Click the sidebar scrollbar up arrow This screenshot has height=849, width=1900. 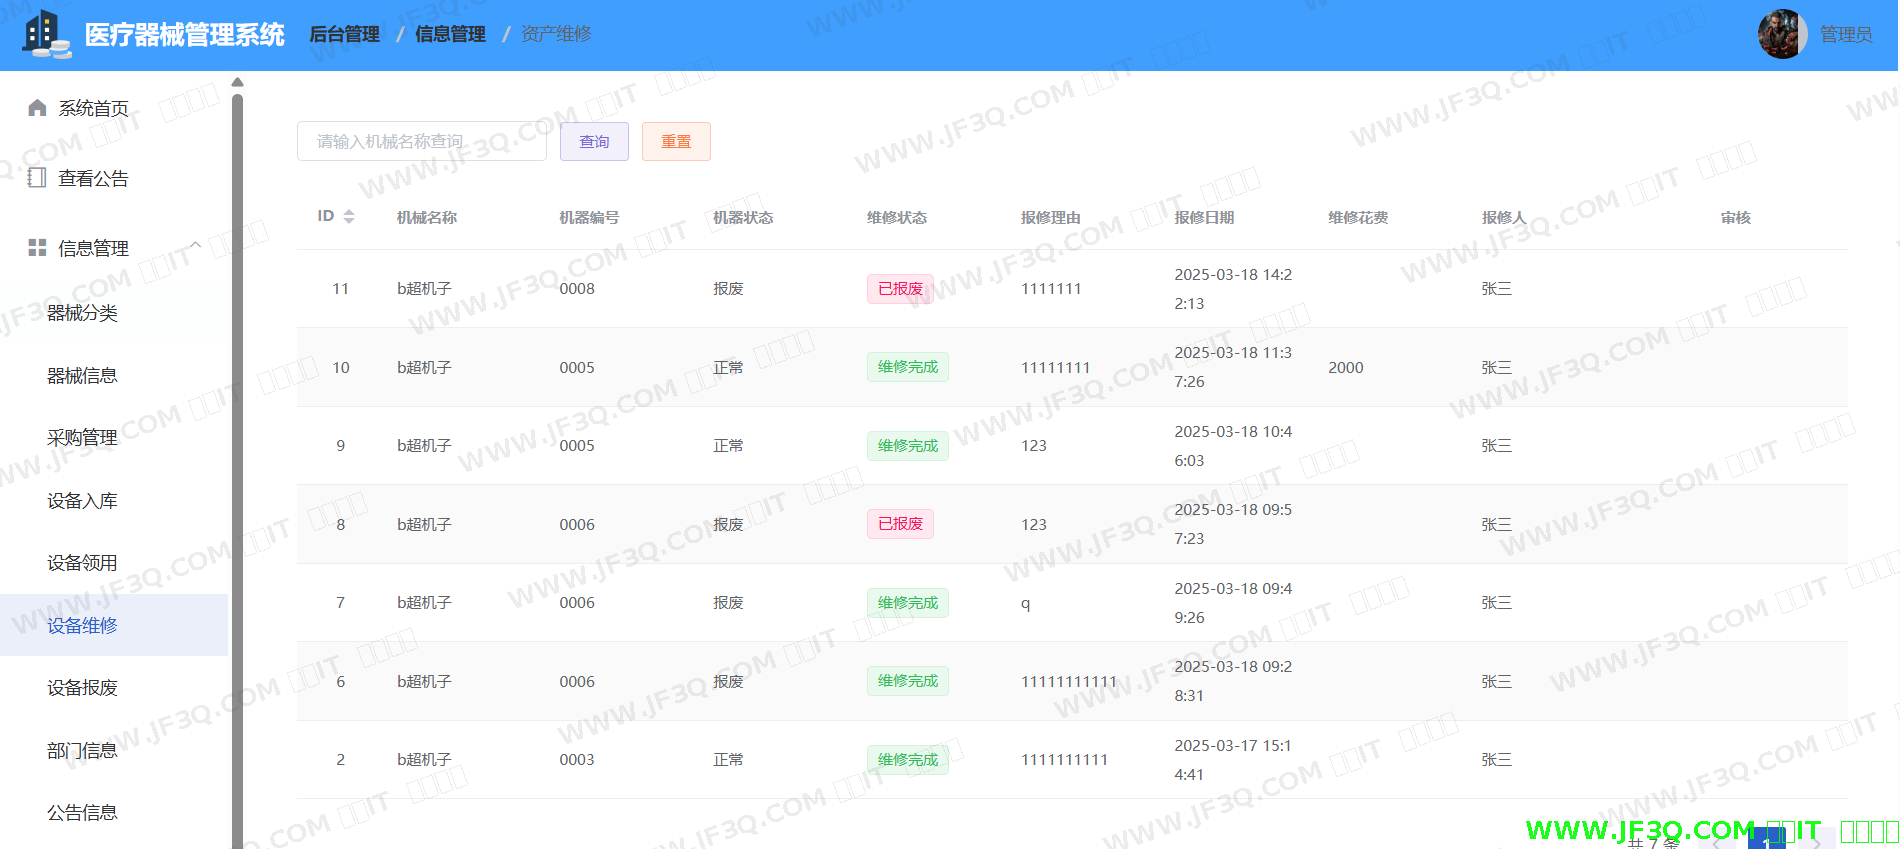pyautogui.click(x=237, y=82)
